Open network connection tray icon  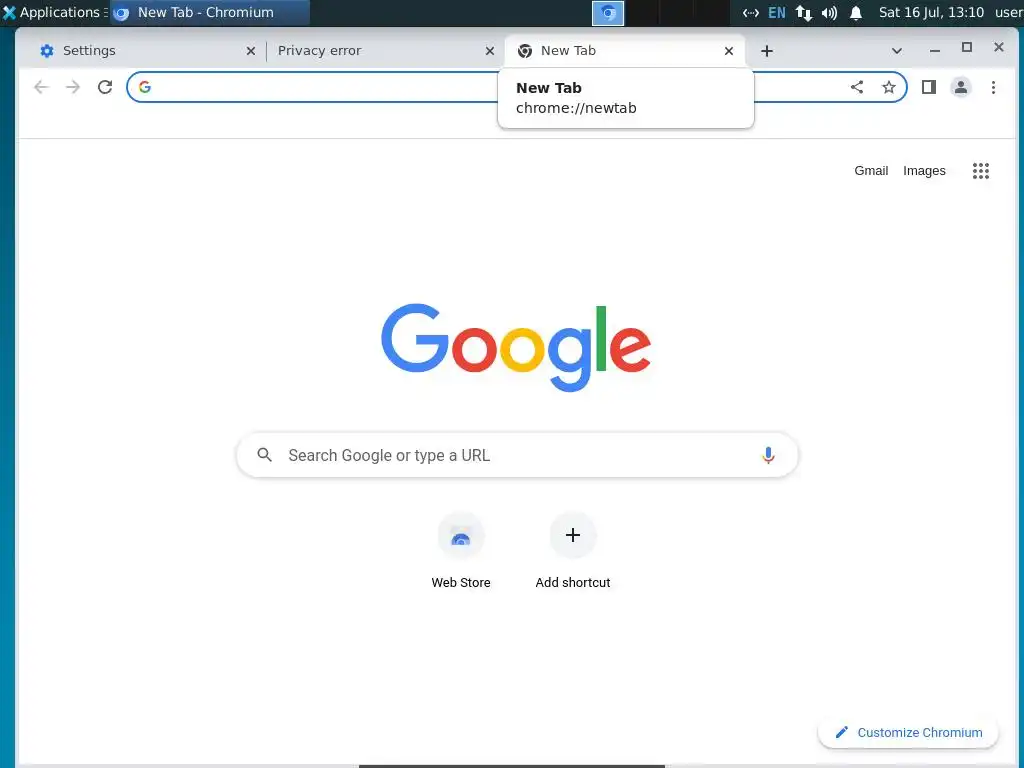[x=804, y=13]
